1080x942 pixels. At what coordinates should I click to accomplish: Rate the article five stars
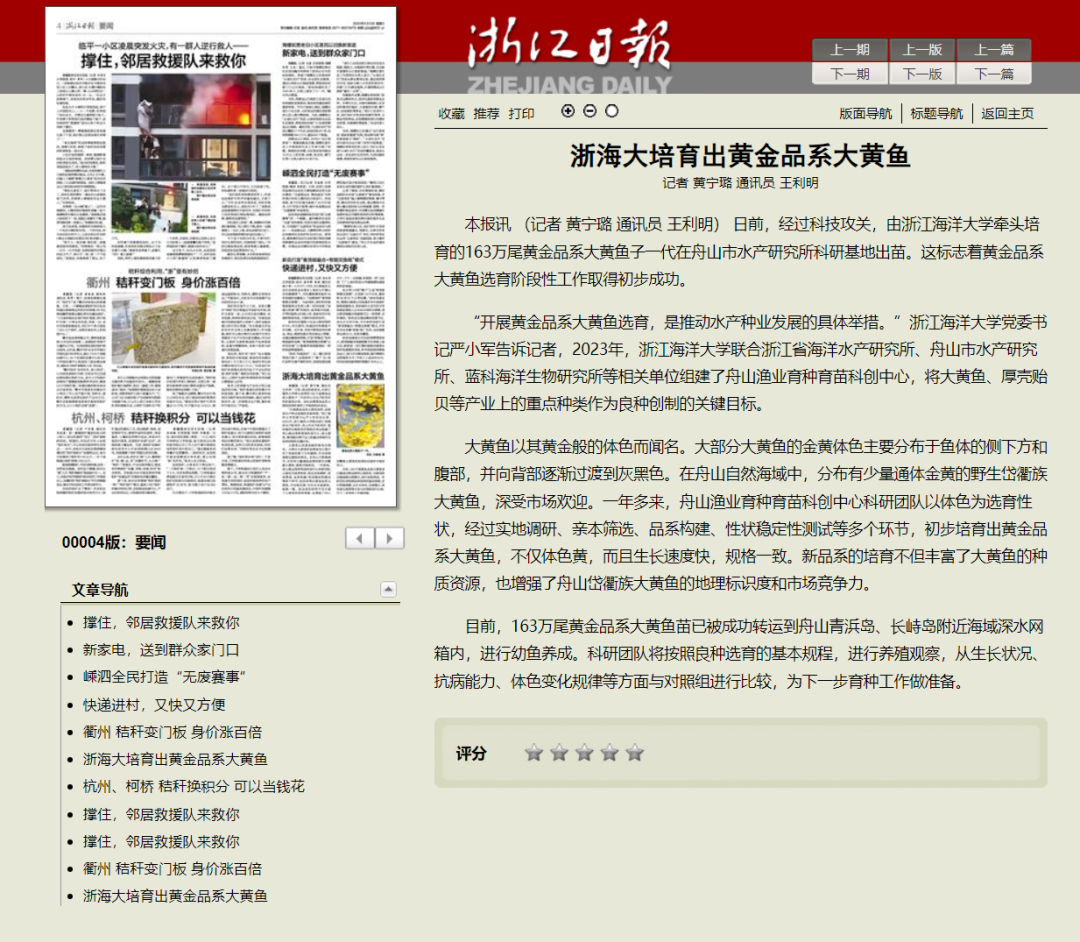click(634, 753)
